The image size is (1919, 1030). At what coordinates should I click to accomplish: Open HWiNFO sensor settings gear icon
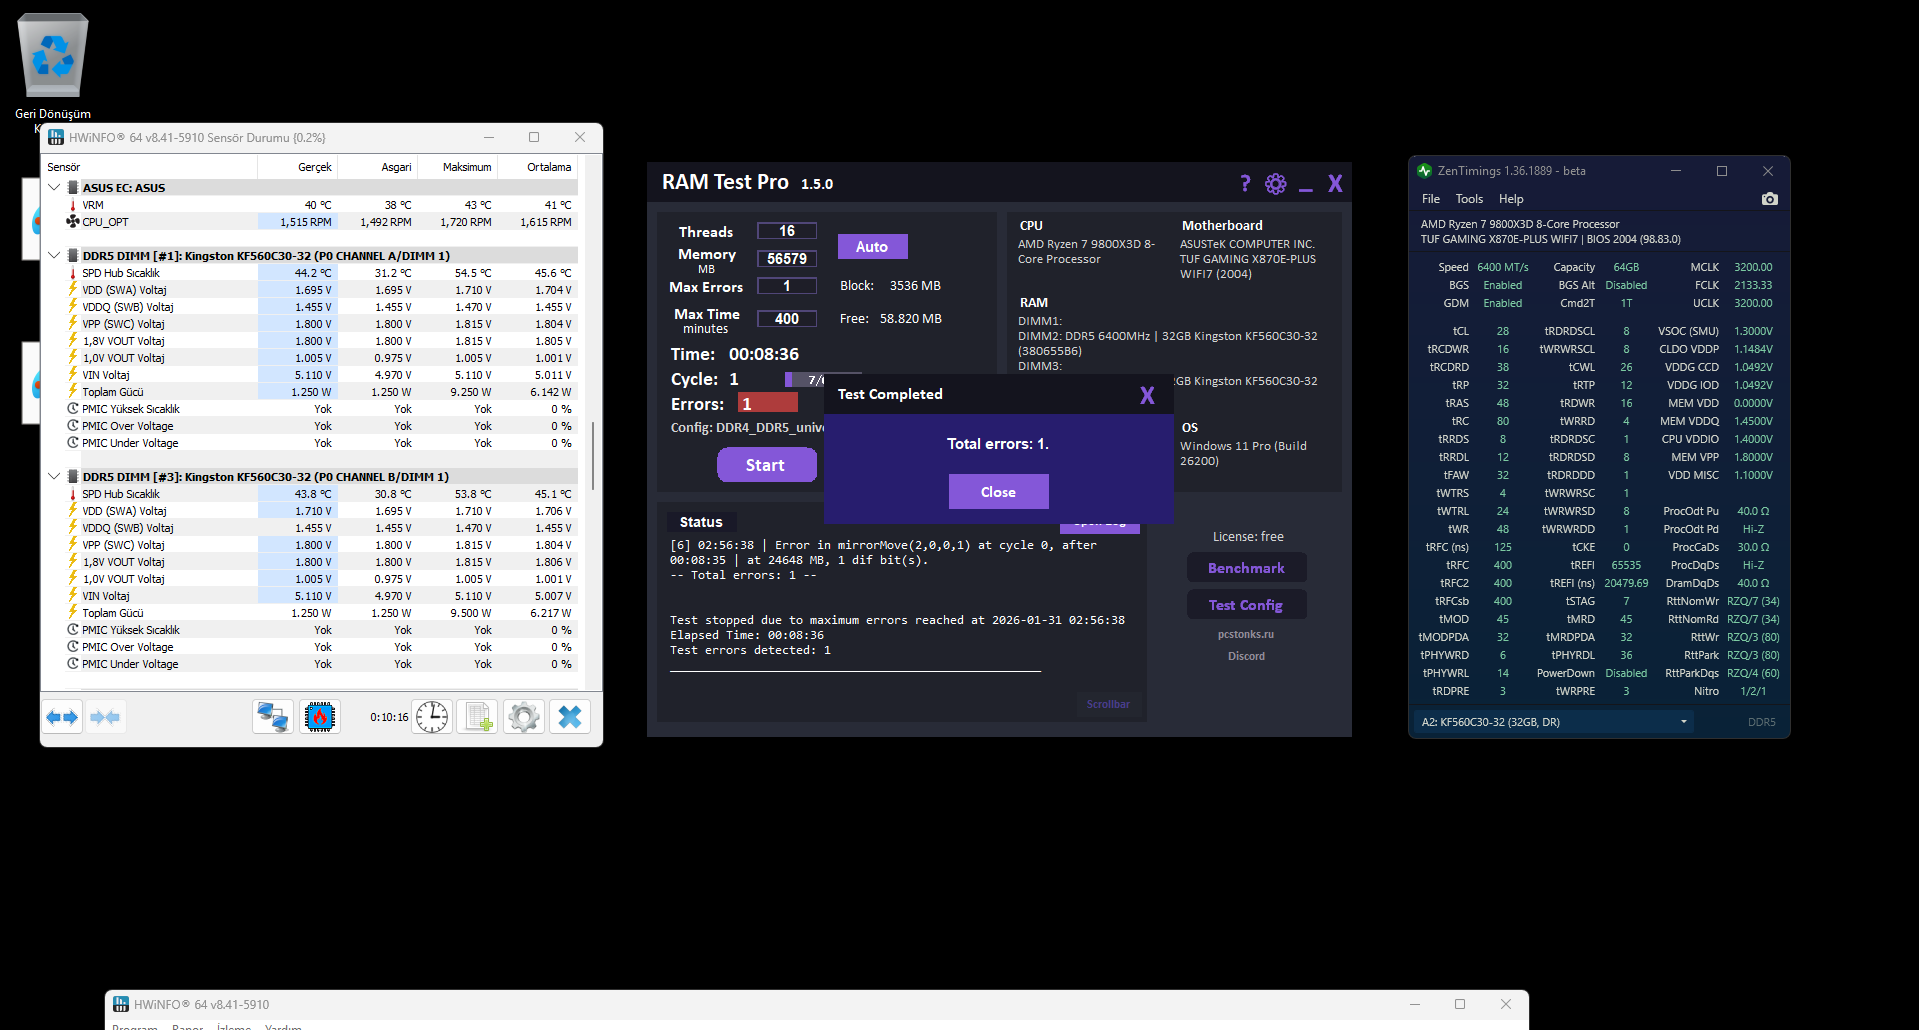click(524, 717)
